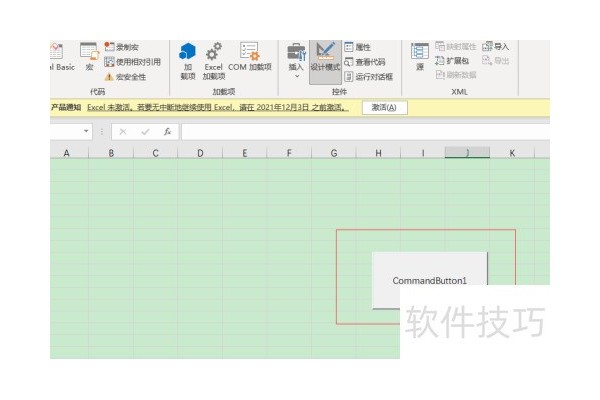Select column I header
The image size is (600, 400).
(x=423, y=153)
